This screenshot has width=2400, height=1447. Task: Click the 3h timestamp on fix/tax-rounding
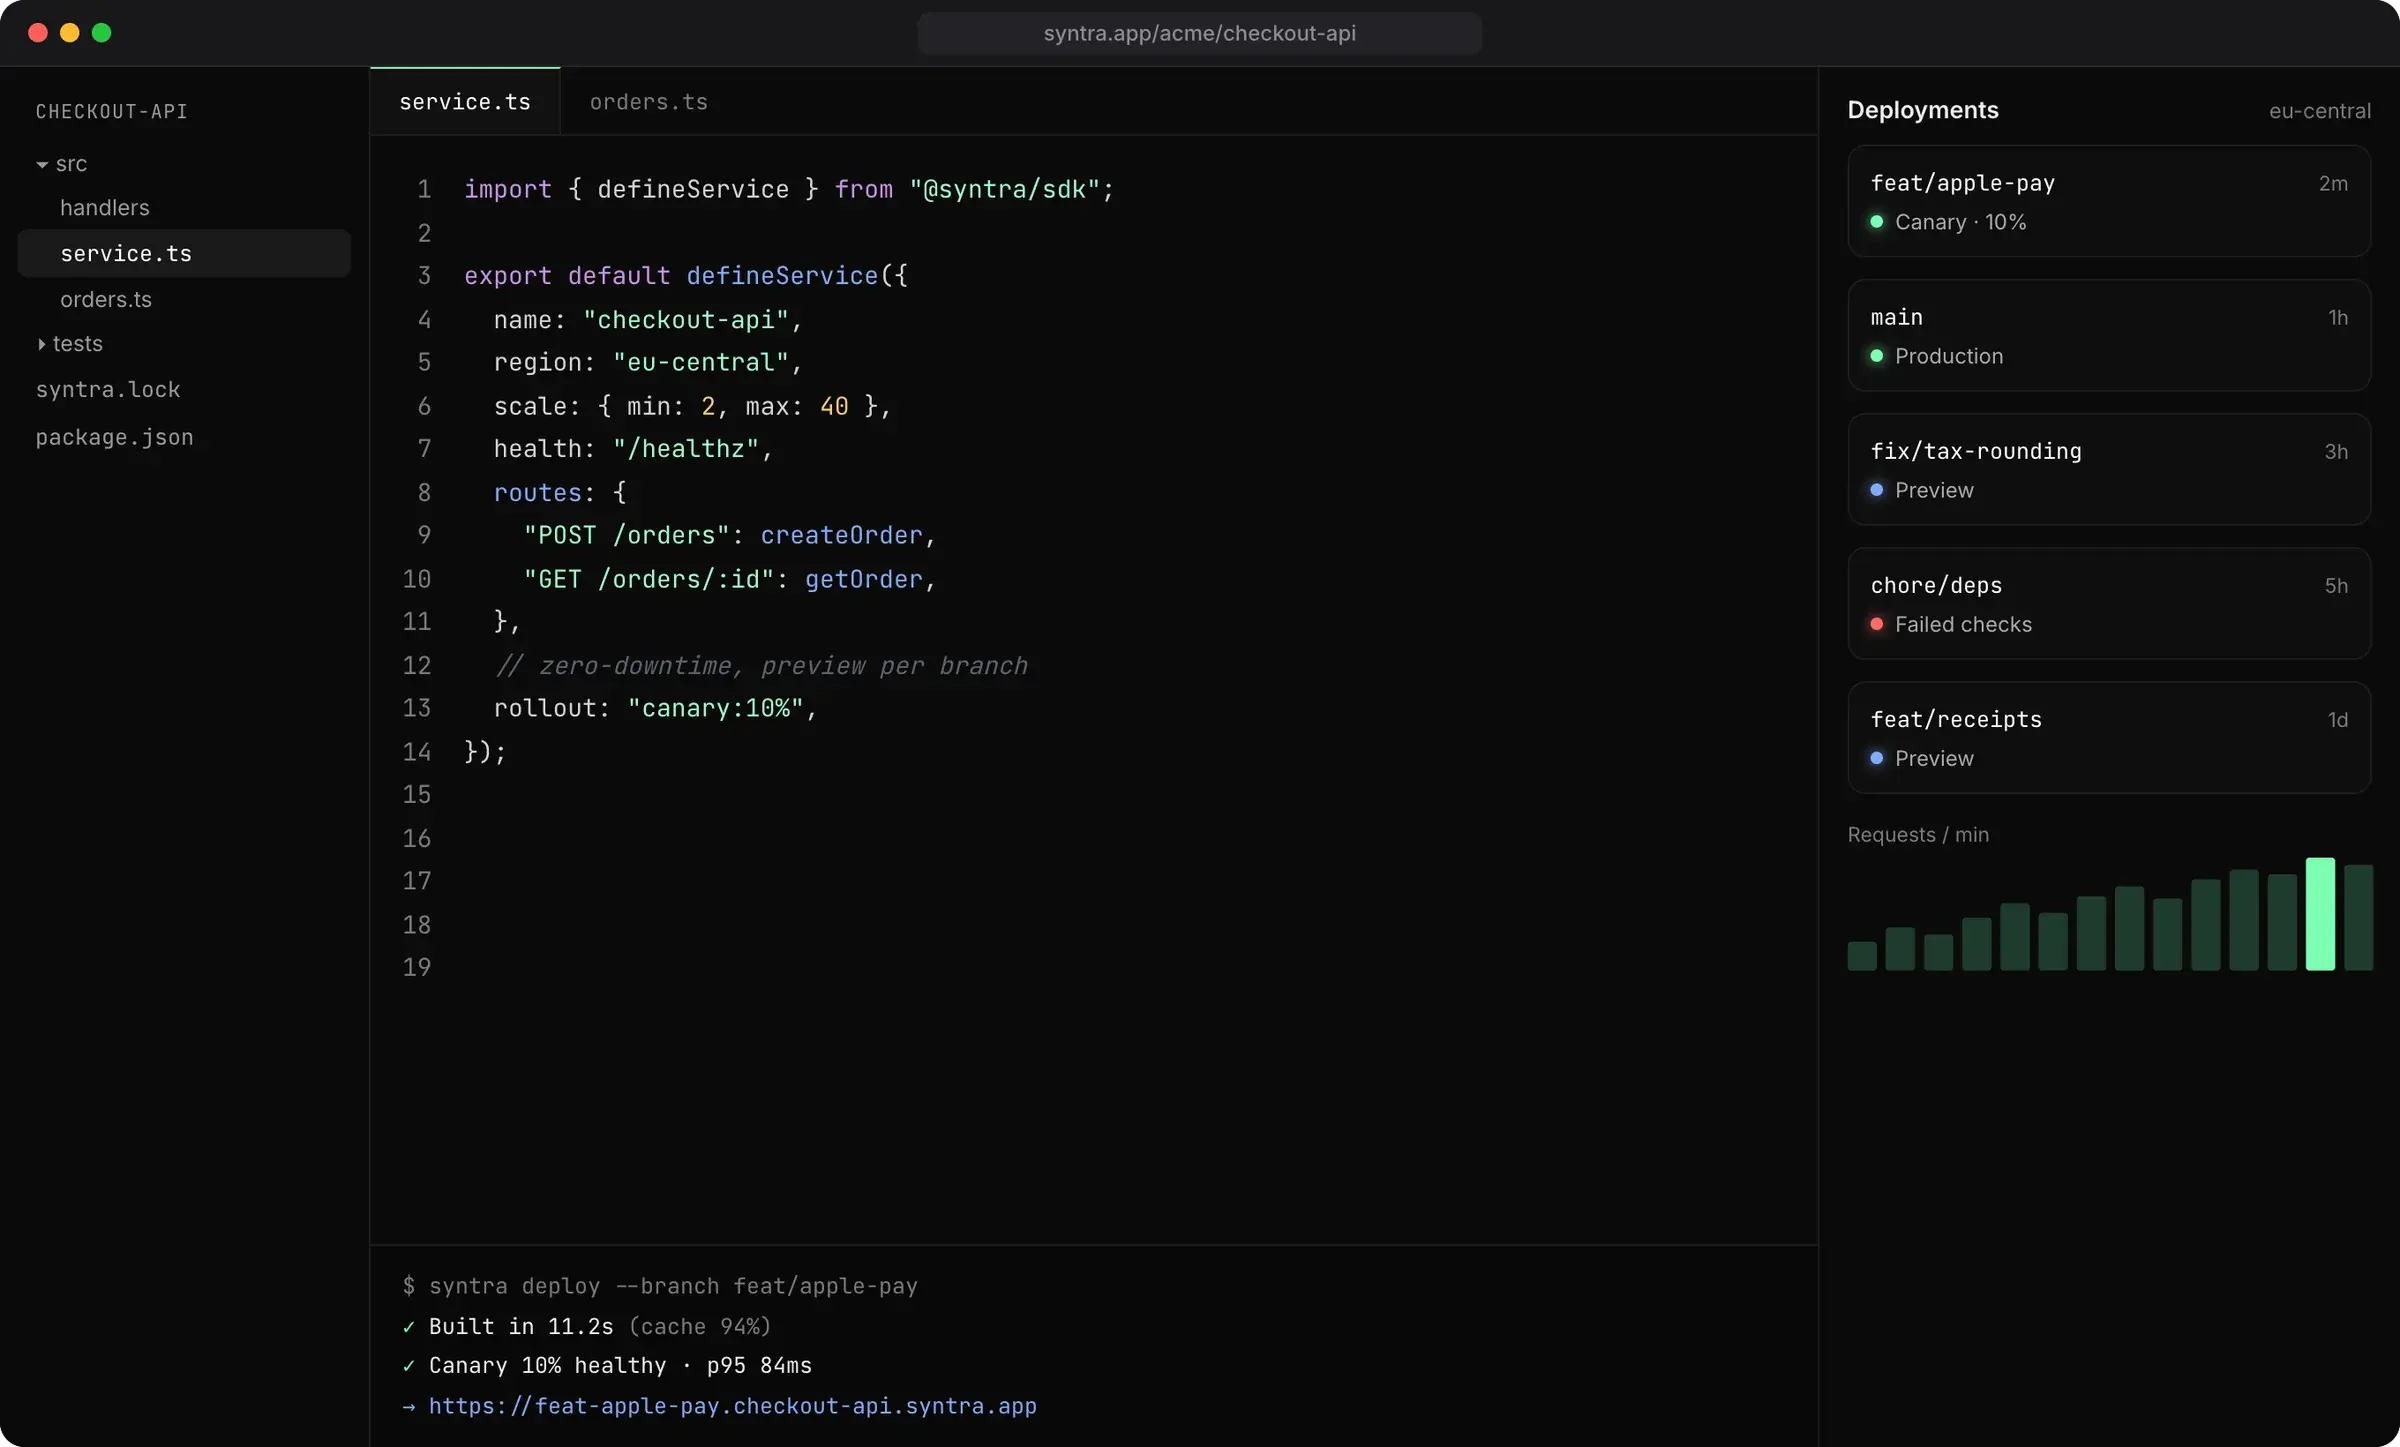coord(2336,452)
